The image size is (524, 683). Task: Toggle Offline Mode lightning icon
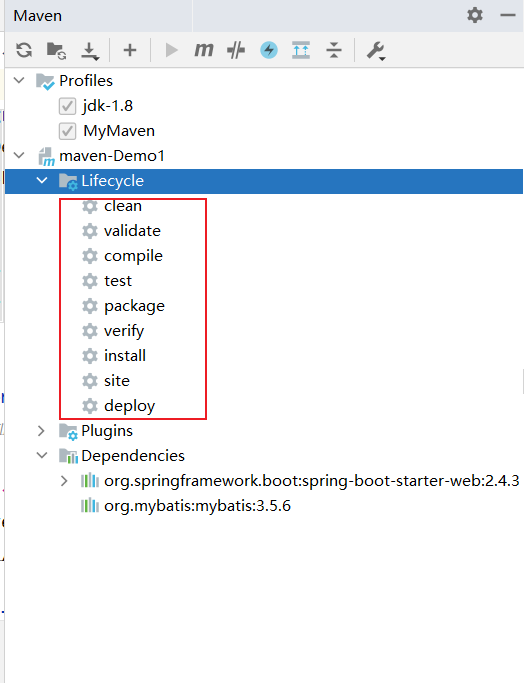[269, 50]
